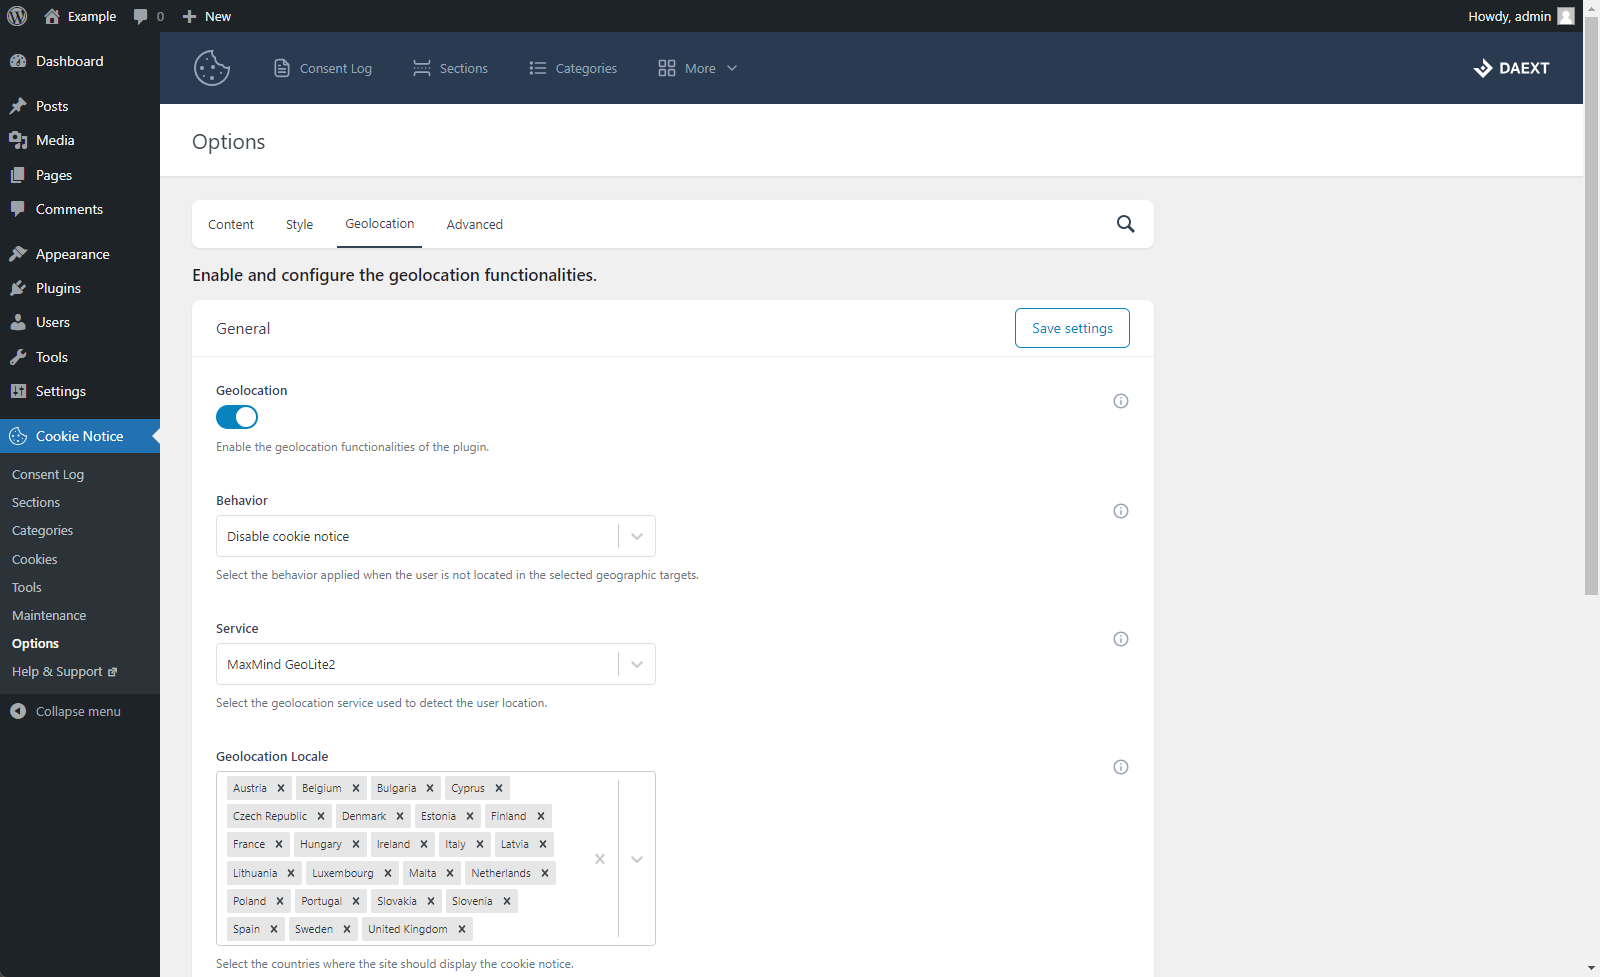Click the New content plus button
Screen dimensions: 1600x977
pos(207,16)
